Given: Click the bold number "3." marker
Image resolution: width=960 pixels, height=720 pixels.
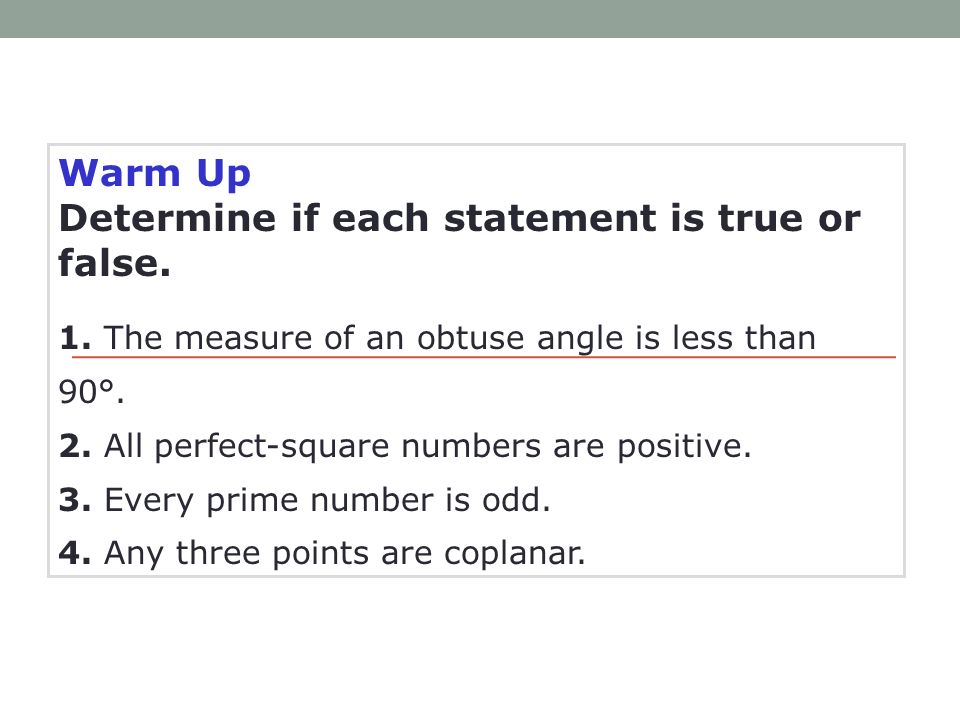Looking at the screenshot, I should (x=75, y=500).
